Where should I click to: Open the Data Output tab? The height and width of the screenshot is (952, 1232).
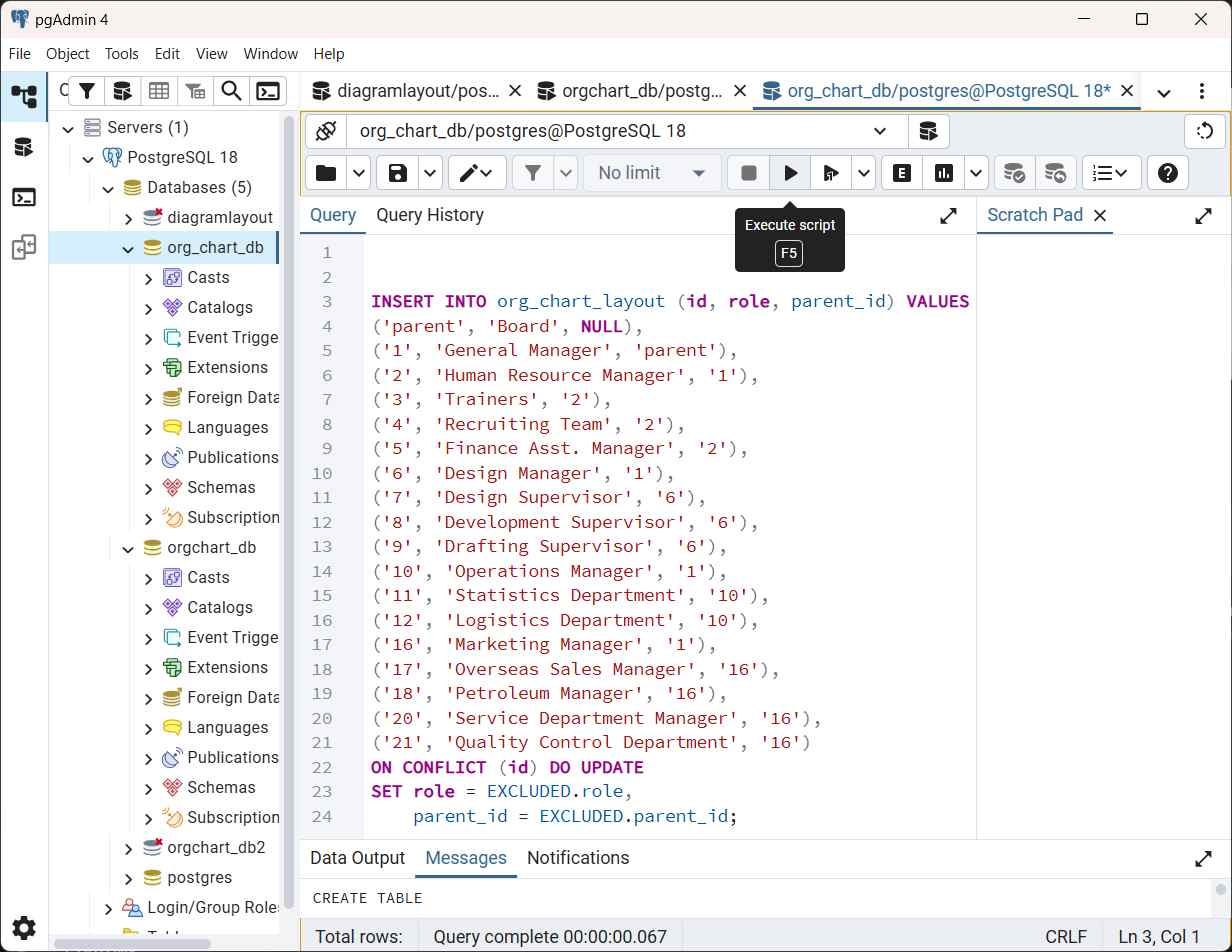coord(357,858)
